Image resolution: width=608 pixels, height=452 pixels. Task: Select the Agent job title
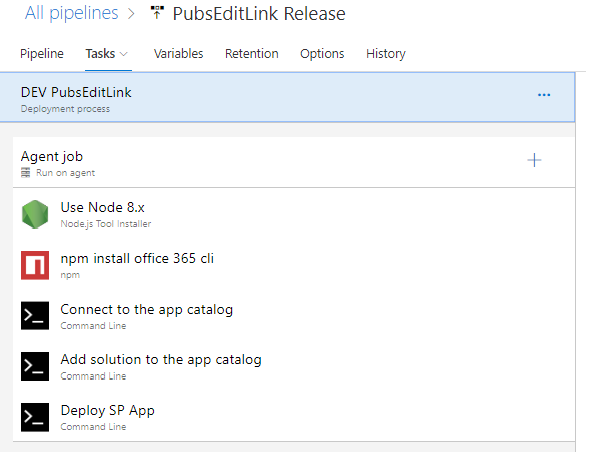[52, 157]
